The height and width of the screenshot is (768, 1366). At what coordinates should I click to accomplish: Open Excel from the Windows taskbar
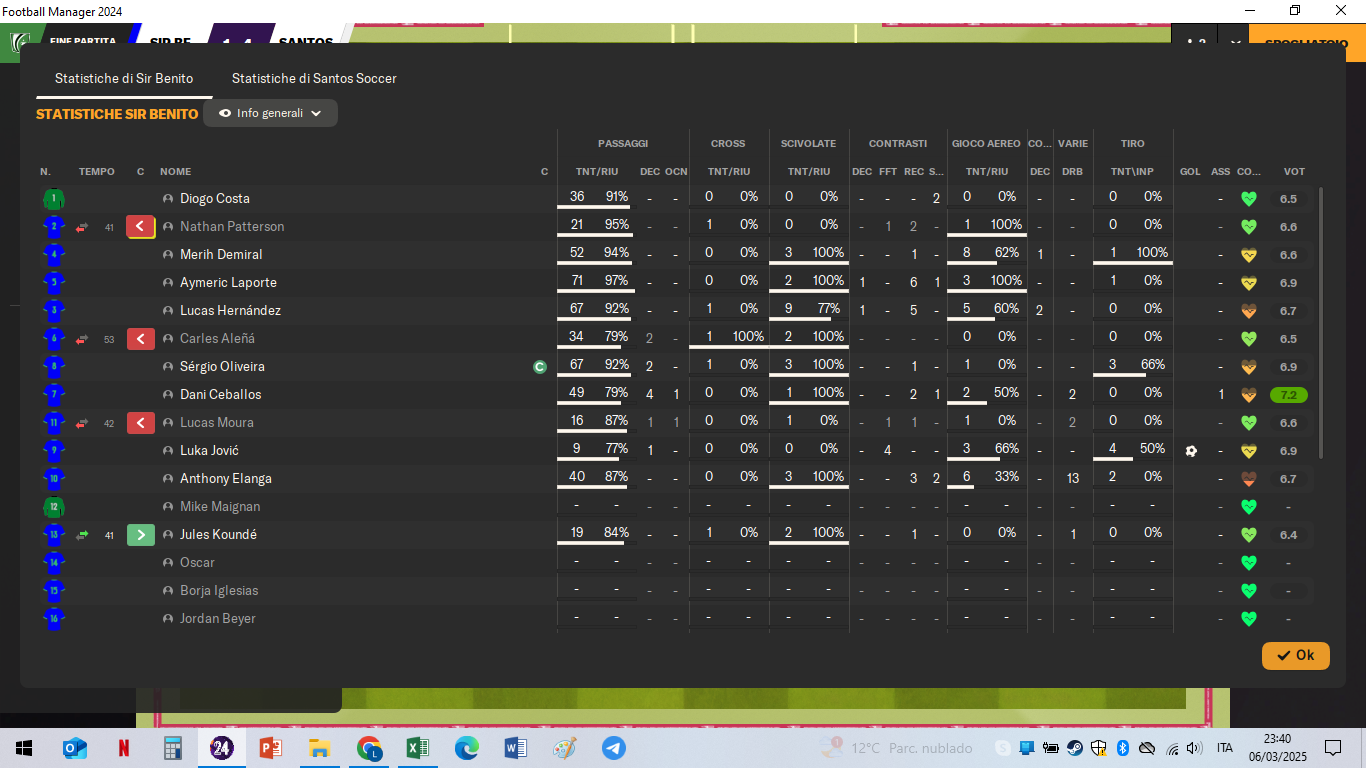coord(418,747)
